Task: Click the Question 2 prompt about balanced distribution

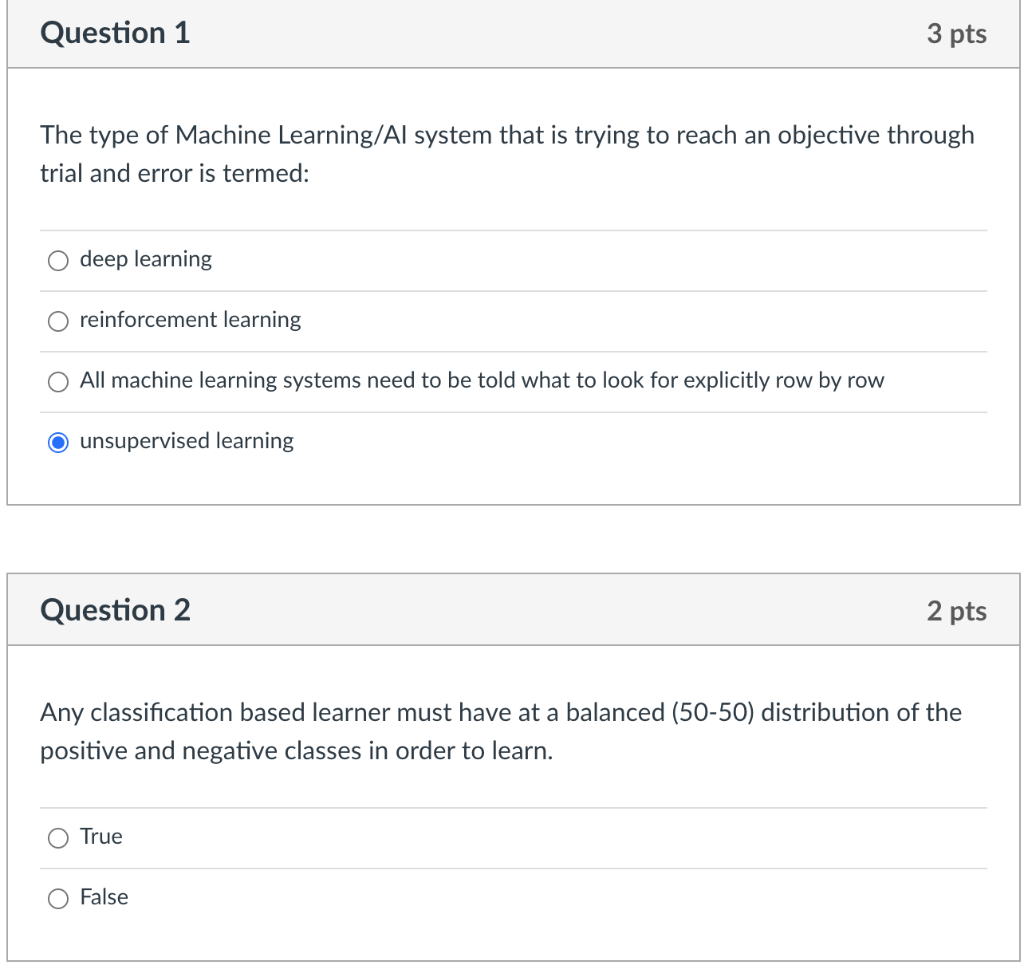Action: click(500, 731)
